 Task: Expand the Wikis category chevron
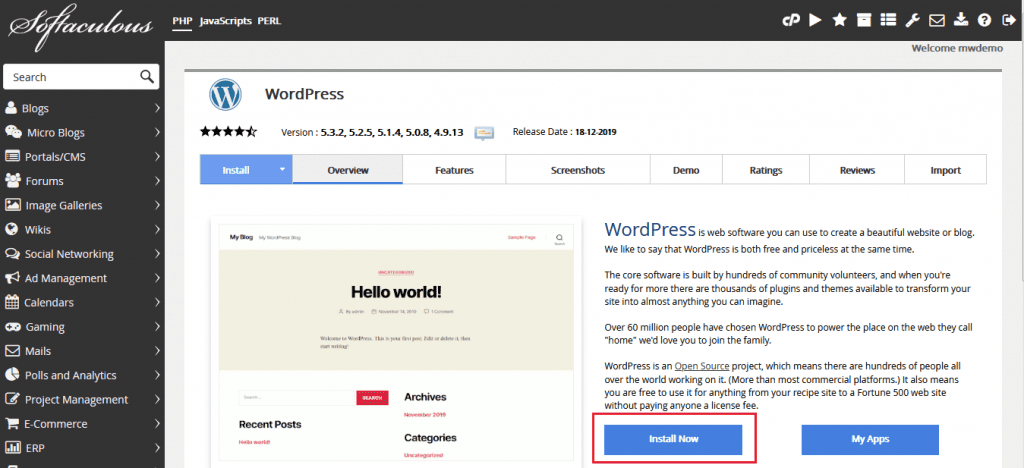pyautogui.click(x=157, y=229)
